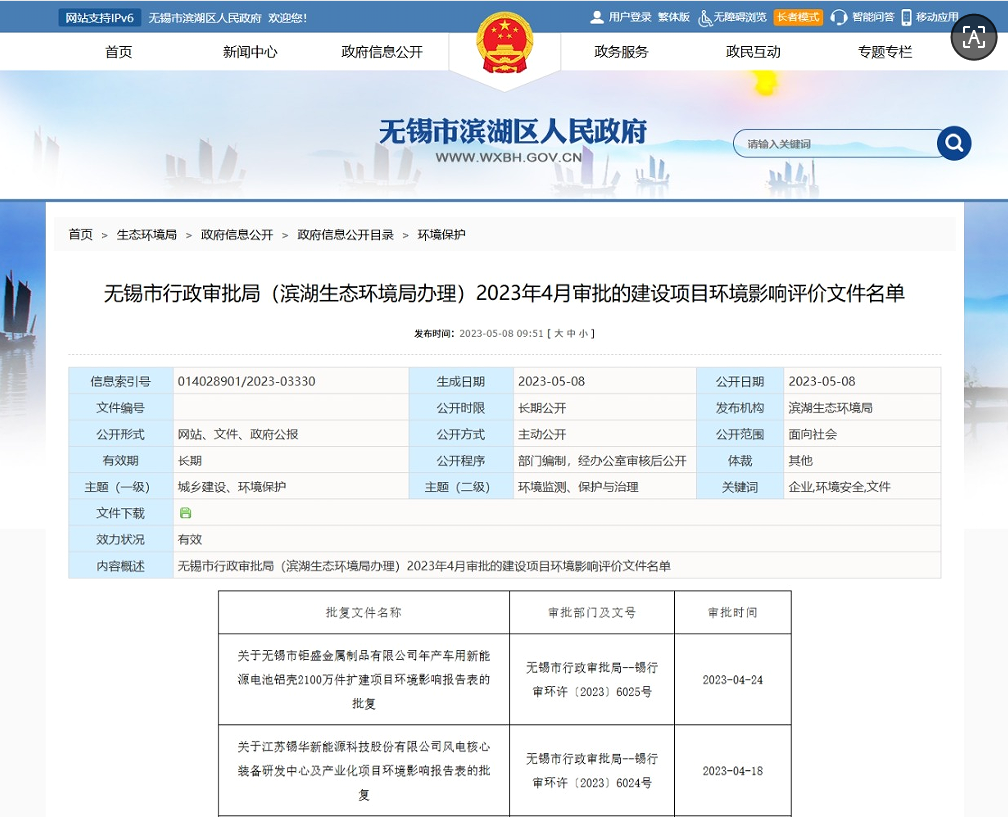The width and height of the screenshot is (1008, 817).
Task: Click the mobile app phone icon
Action: 906,17
